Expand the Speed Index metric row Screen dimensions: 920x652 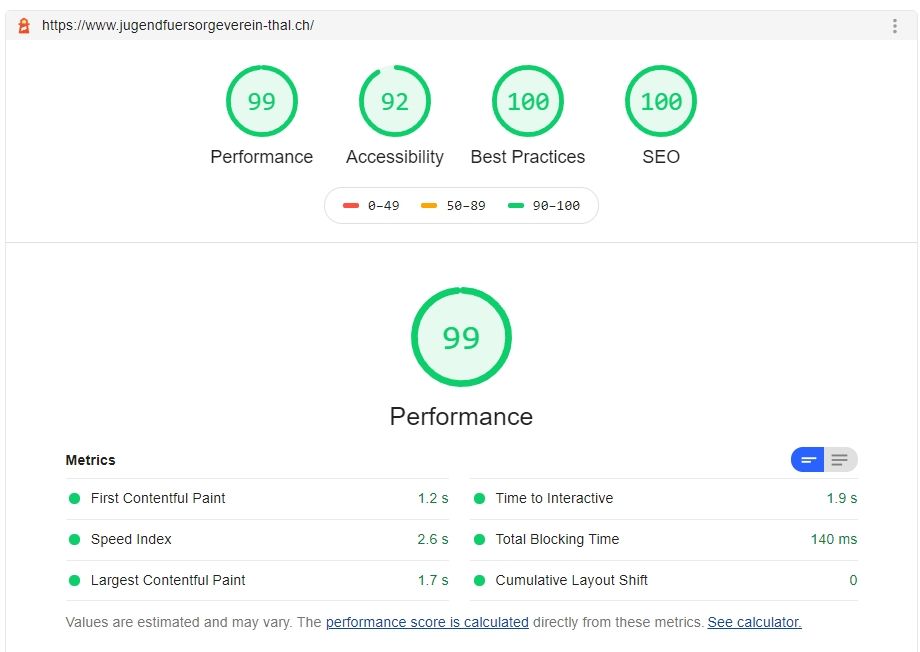click(x=131, y=539)
